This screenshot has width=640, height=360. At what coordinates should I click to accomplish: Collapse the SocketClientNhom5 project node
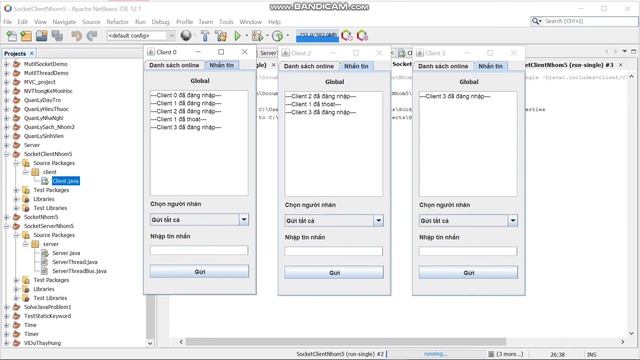(6, 154)
